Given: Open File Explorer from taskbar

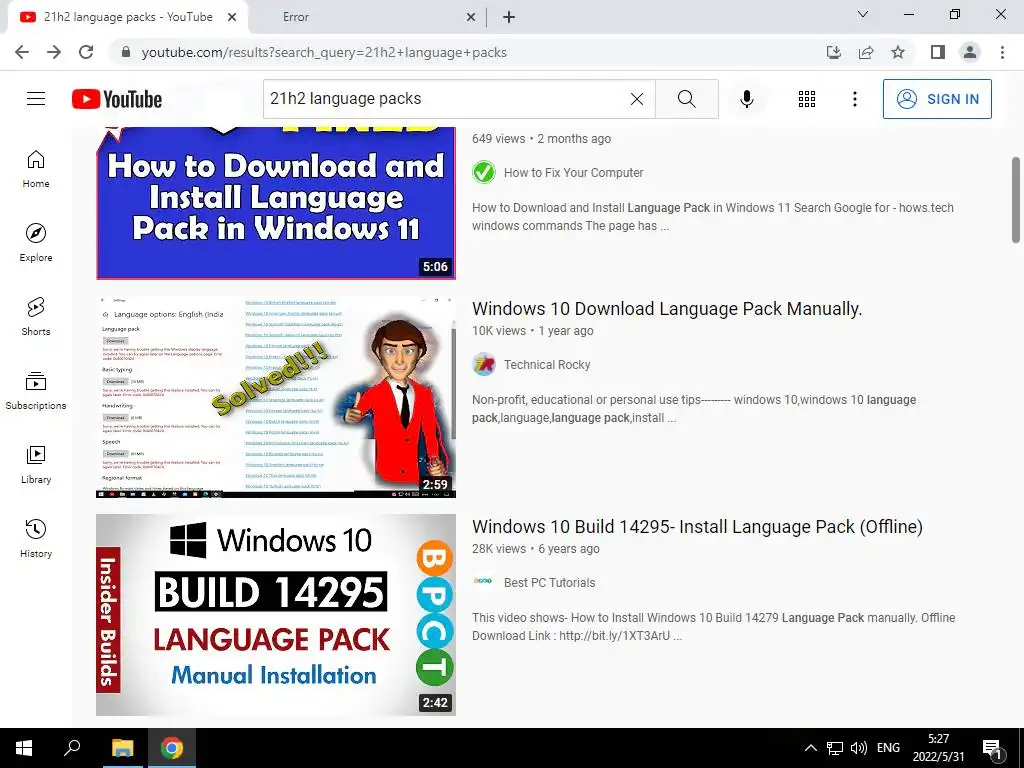Looking at the screenshot, I should [x=123, y=748].
